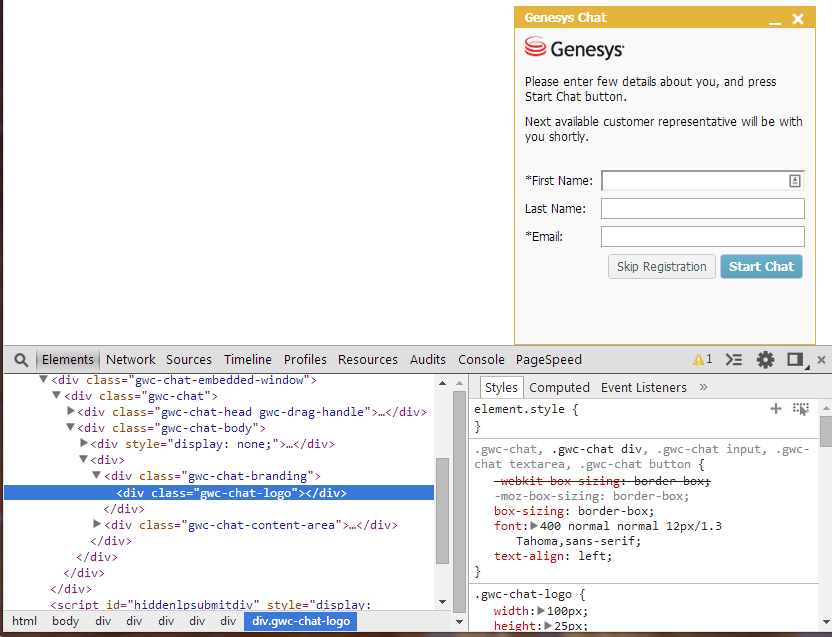
Task: Toggle element state icon in Styles
Action: [x=800, y=409]
